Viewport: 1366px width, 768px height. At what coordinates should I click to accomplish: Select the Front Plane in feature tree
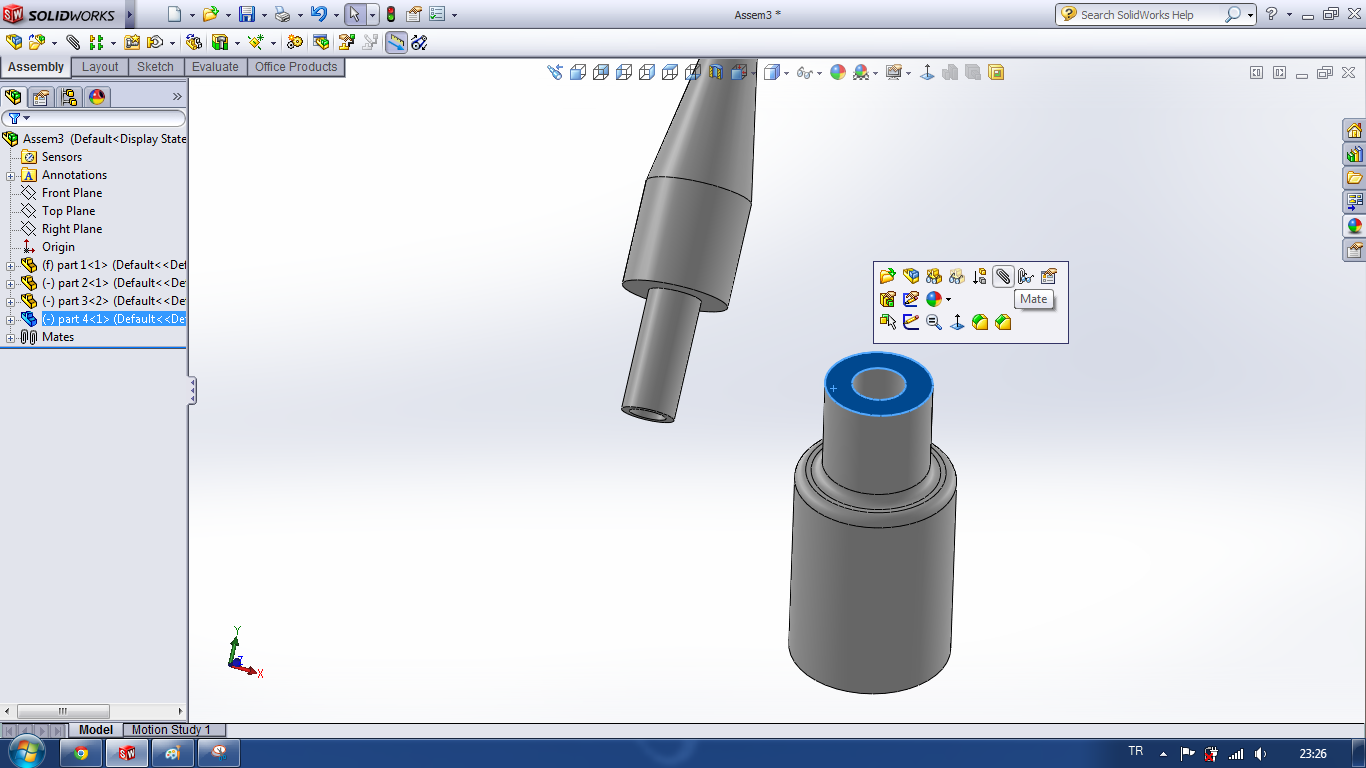(x=72, y=193)
